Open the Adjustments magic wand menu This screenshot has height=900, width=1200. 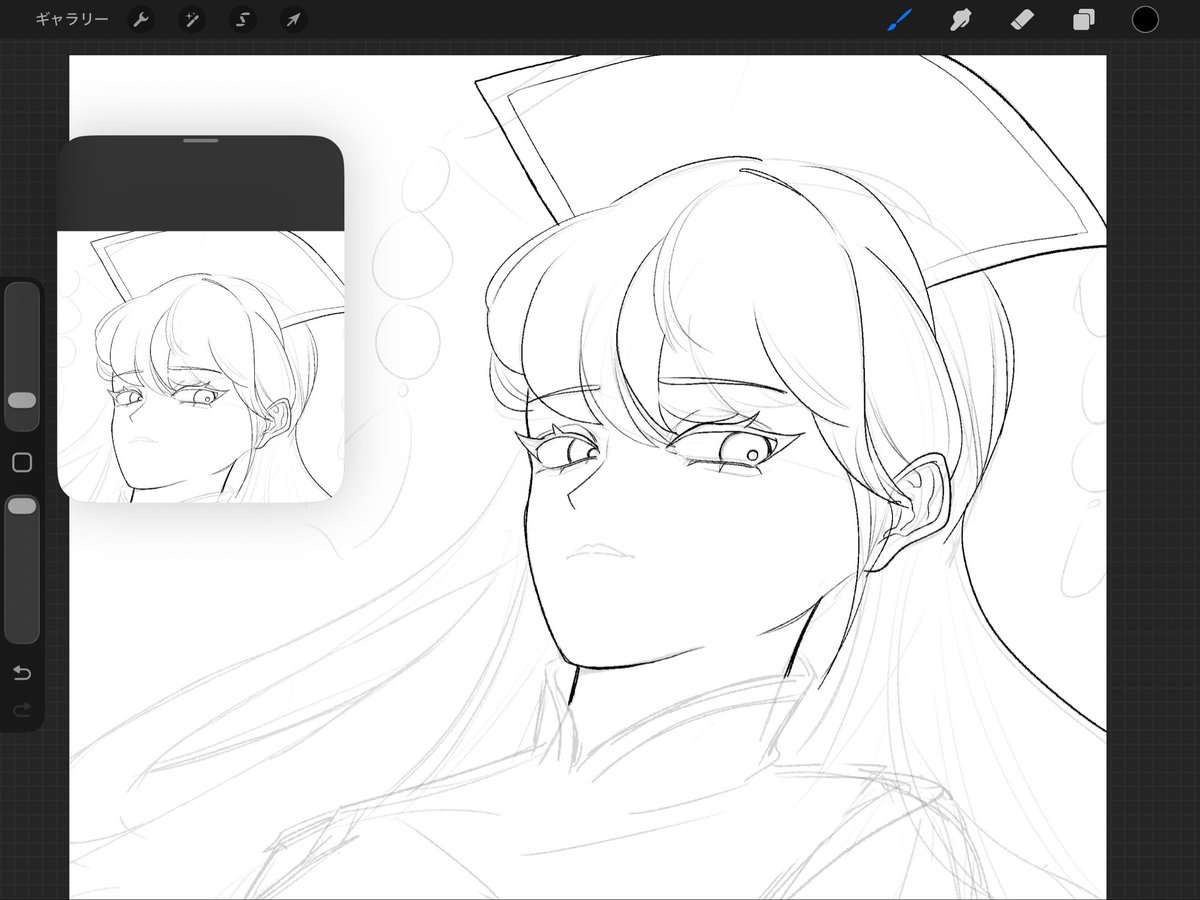[191, 20]
